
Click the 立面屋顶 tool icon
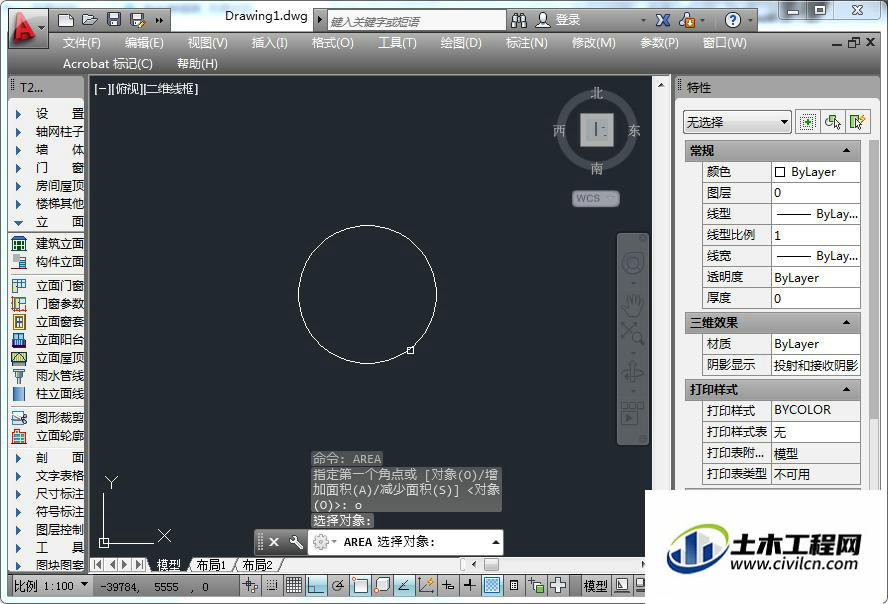(x=19, y=358)
